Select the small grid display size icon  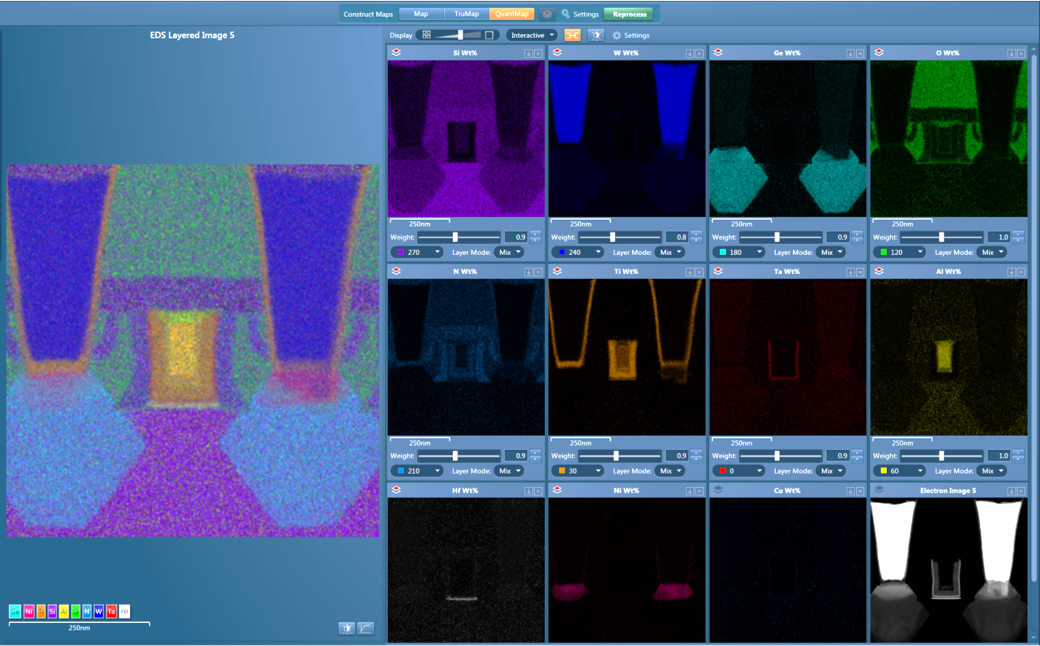pyautogui.click(x=426, y=35)
